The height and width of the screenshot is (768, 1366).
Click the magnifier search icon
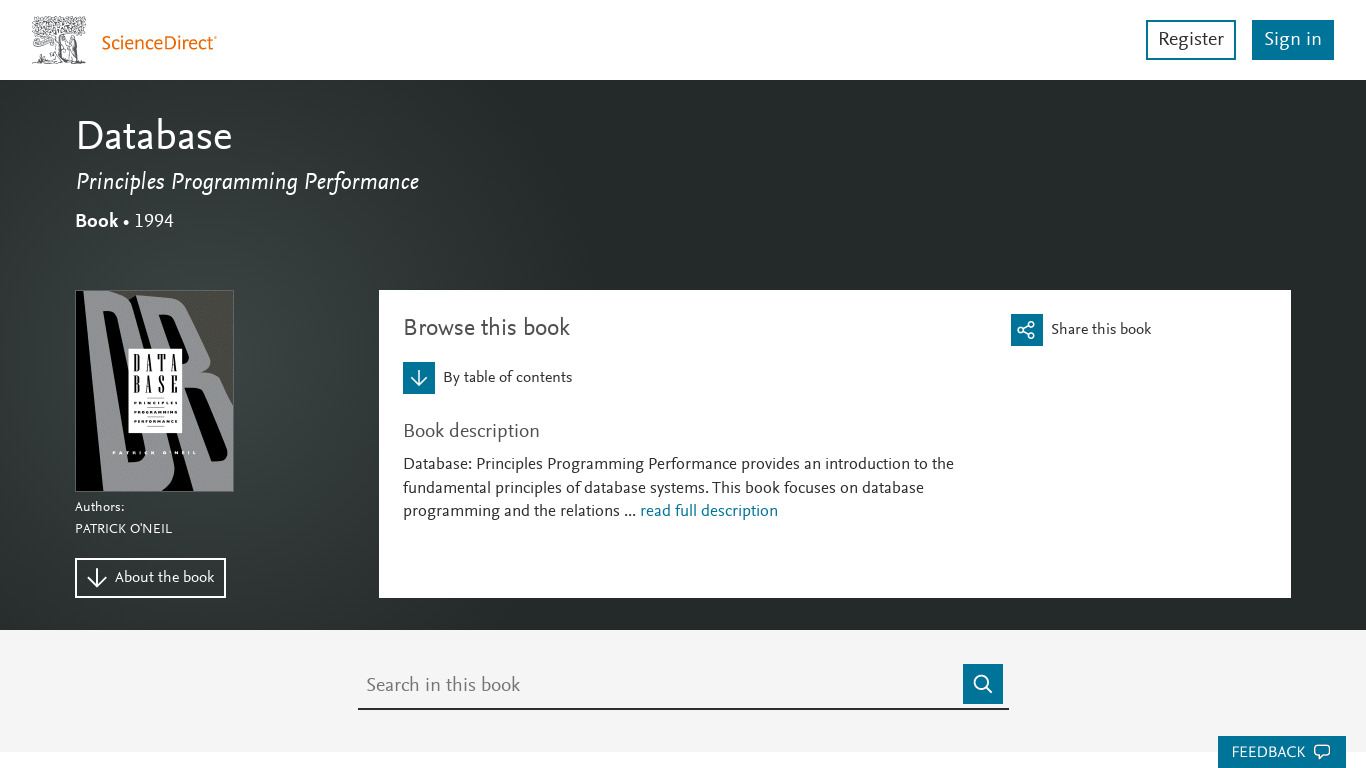982,684
